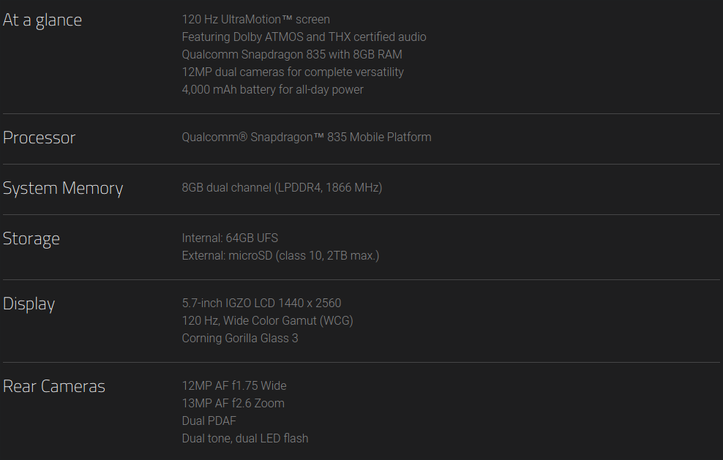
Task: Click the 'Display' section heading
Action: pos(29,304)
